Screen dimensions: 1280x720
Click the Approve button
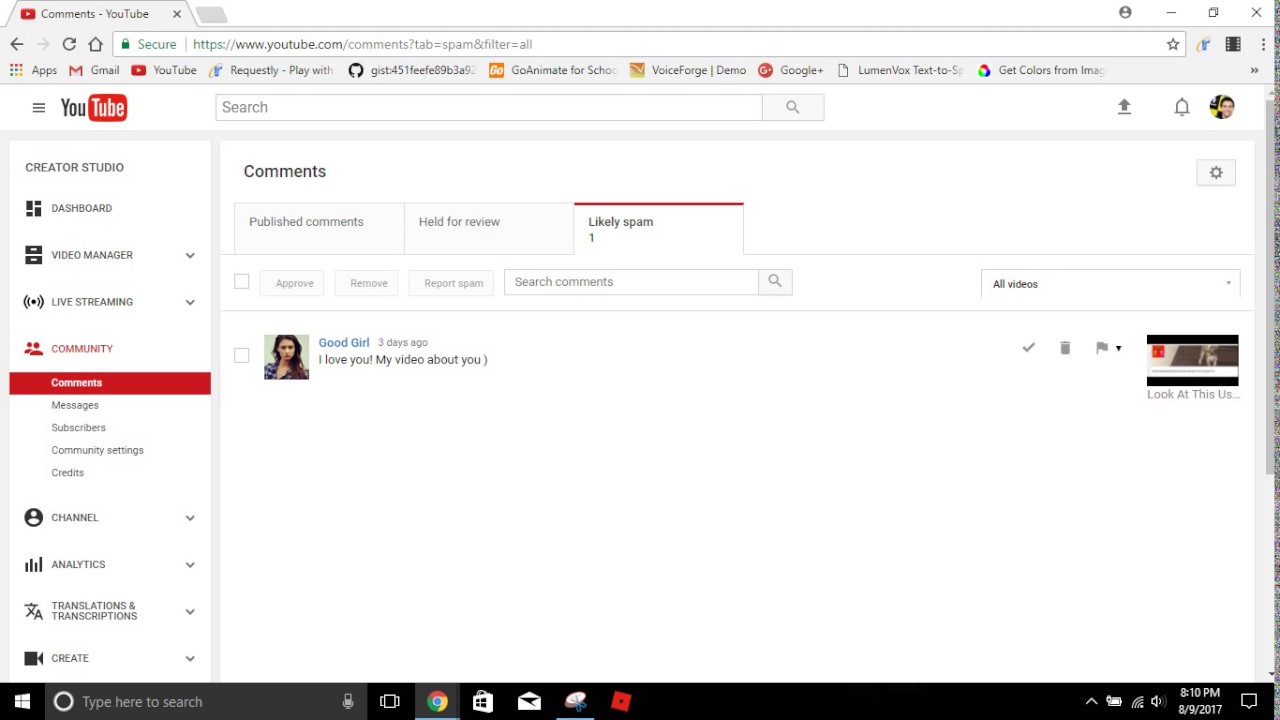pos(294,283)
